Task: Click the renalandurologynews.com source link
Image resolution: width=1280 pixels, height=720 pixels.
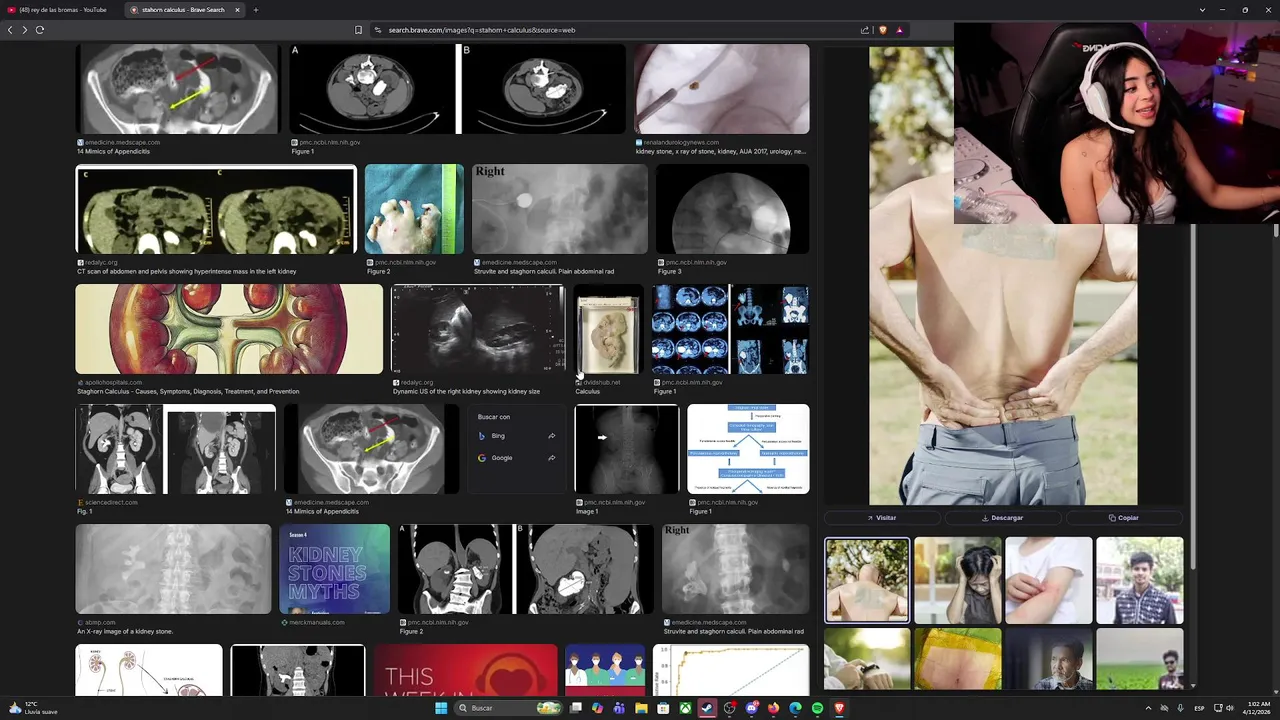Action: 681,142
